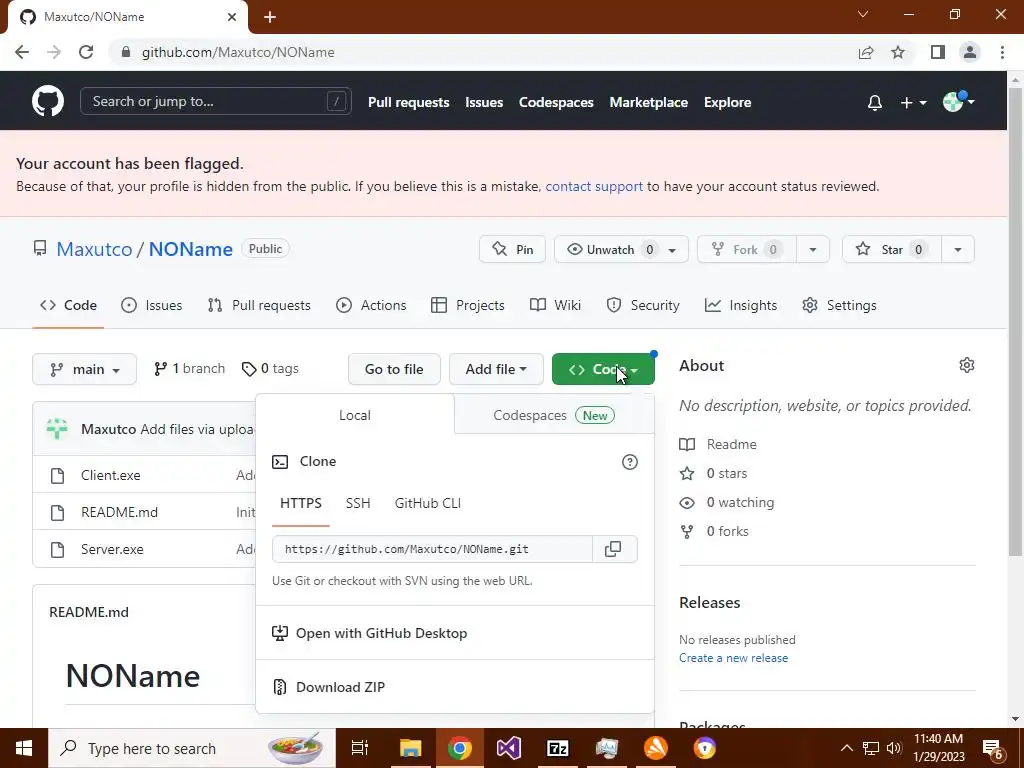Click Go to file button
Screen dimensions: 1024x768
click(394, 369)
